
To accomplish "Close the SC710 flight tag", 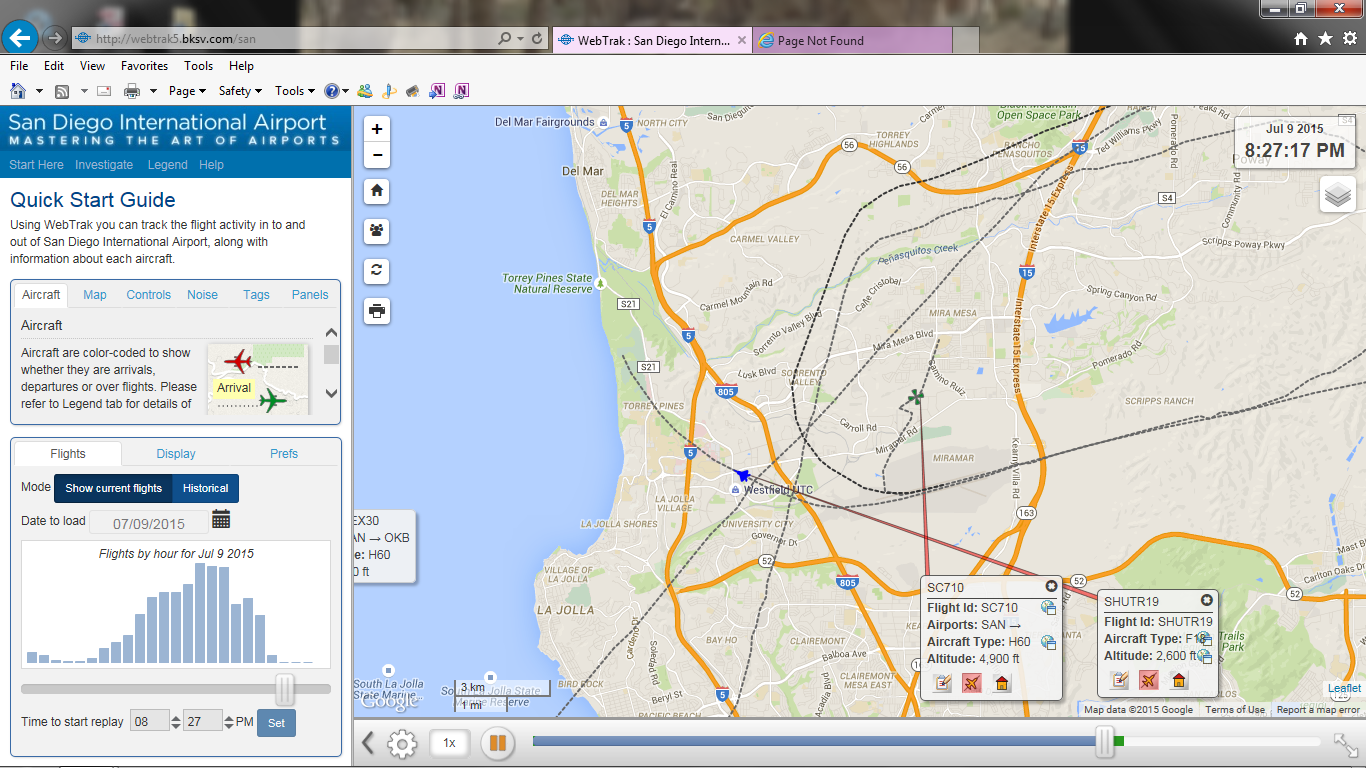I will pyautogui.click(x=1051, y=587).
